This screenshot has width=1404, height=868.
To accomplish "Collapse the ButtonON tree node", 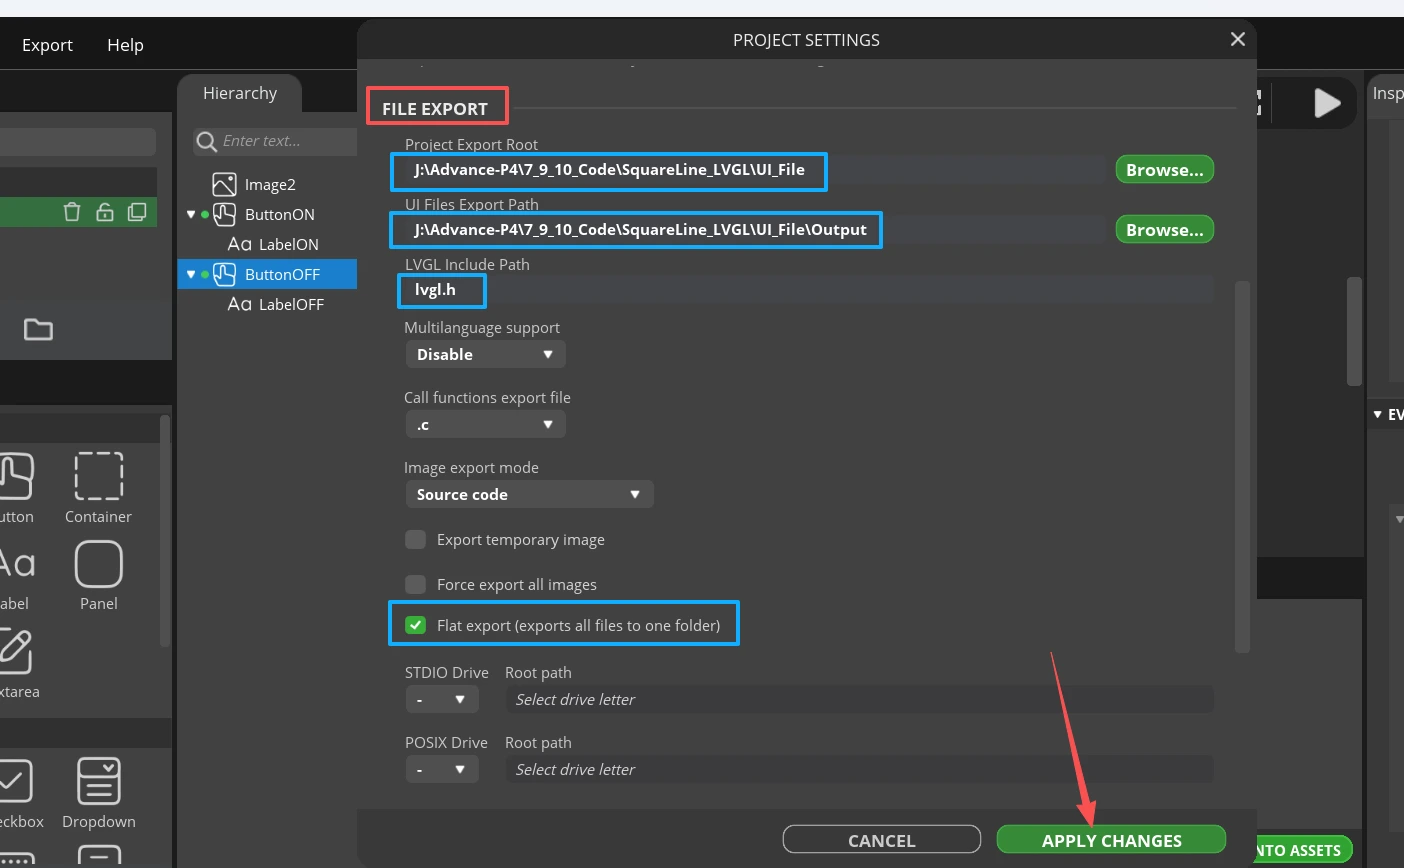I will 191,215.
